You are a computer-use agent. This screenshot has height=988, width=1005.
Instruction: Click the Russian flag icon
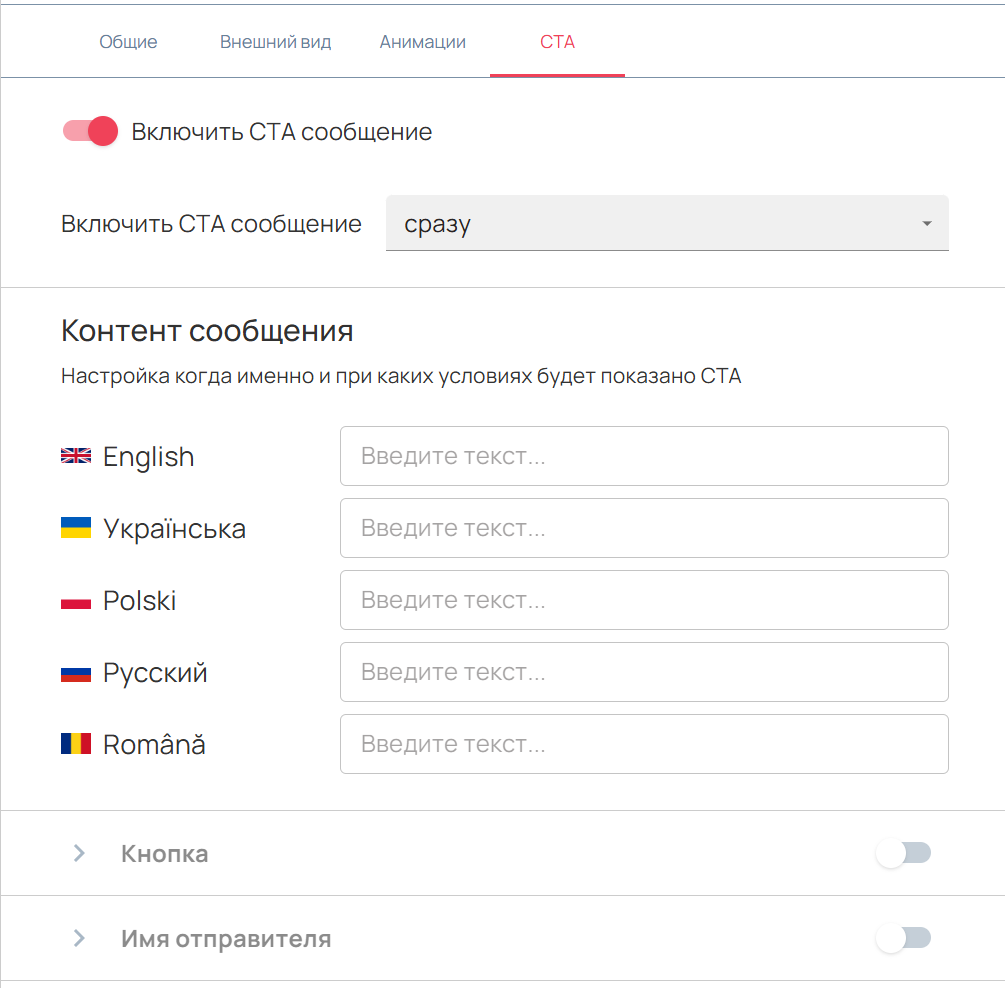(x=76, y=672)
